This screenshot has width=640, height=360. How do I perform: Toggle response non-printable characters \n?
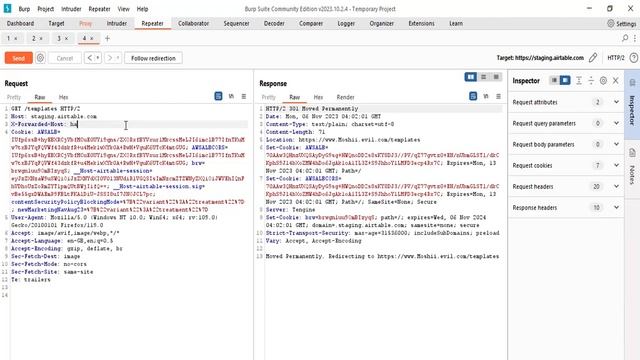(x=486, y=96)
